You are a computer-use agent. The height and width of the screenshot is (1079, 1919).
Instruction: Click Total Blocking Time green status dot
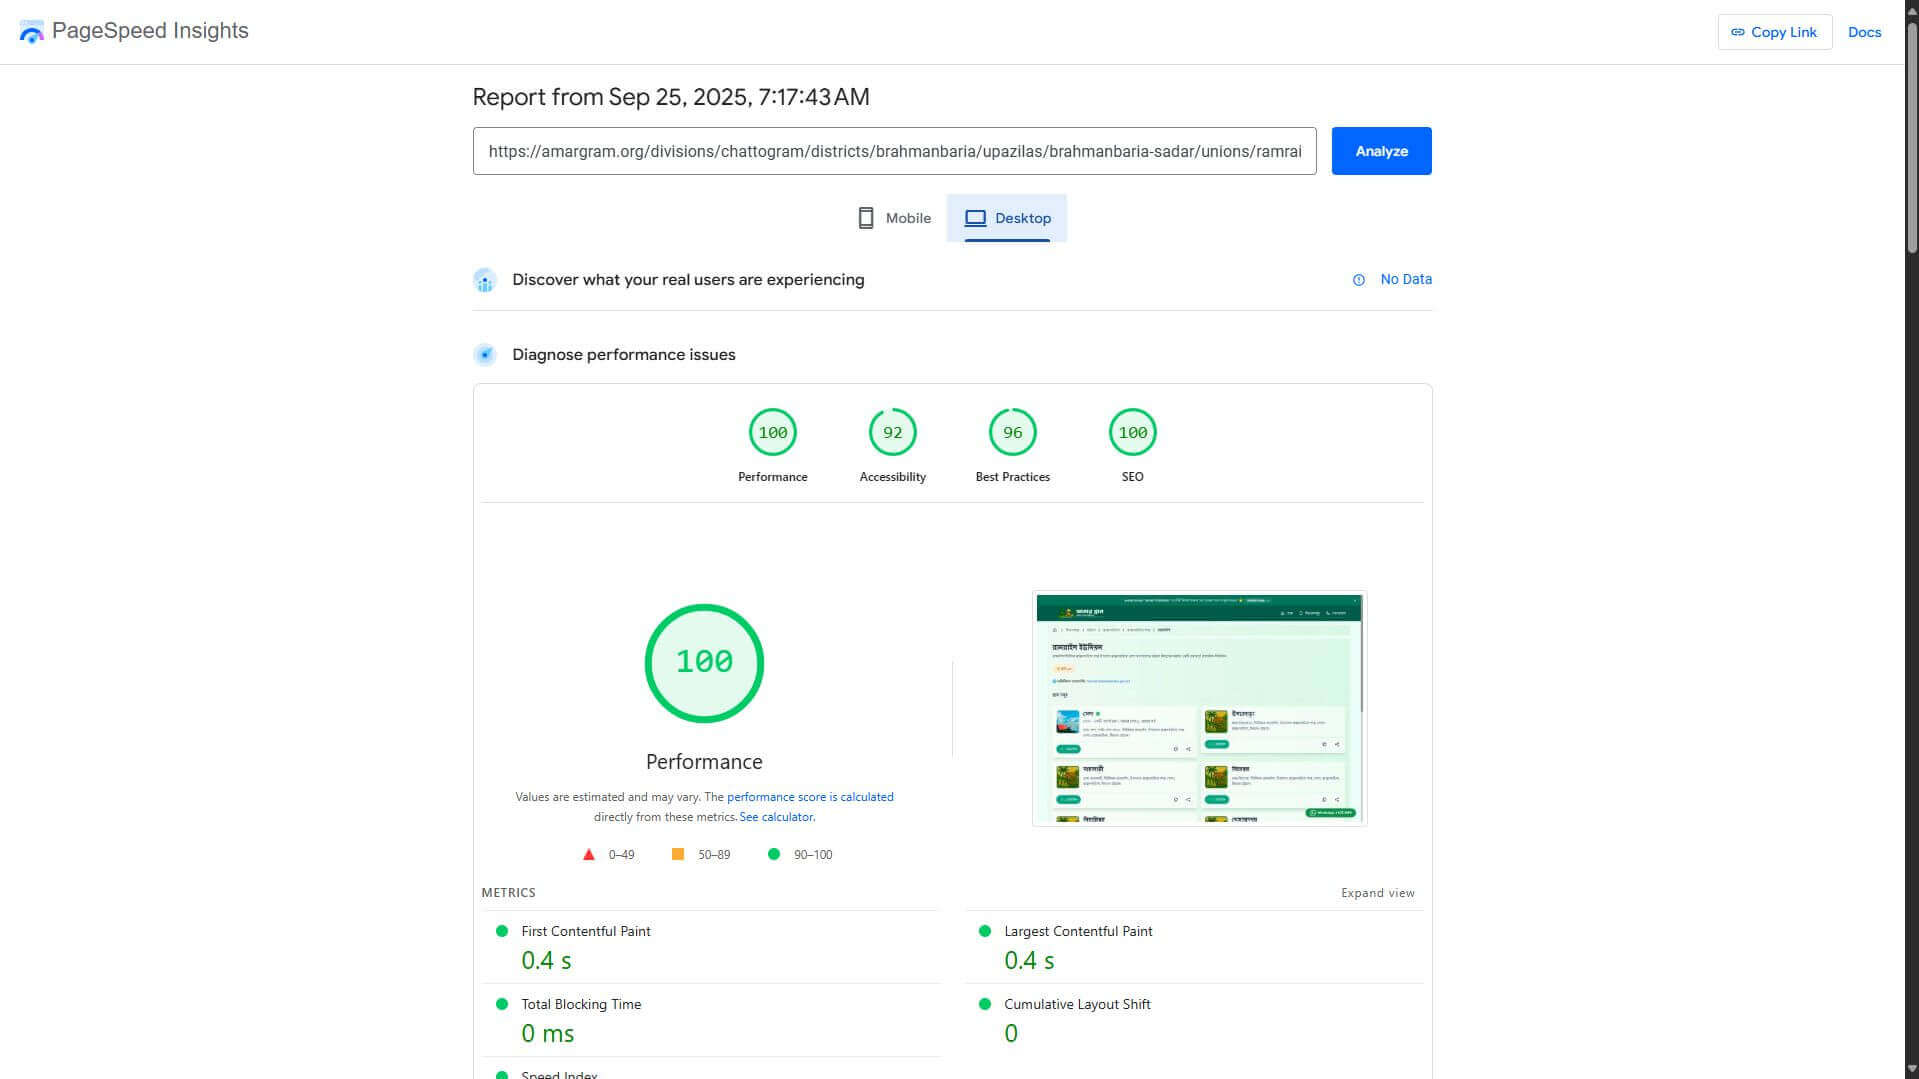pyautogui.click(x=502, y=1004)
